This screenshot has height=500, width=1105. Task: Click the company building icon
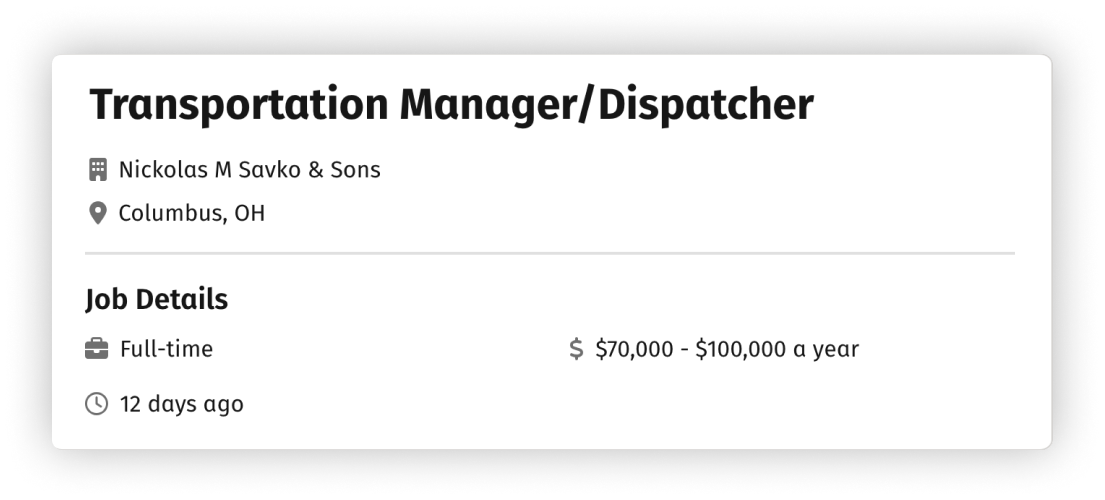[97, 170]
